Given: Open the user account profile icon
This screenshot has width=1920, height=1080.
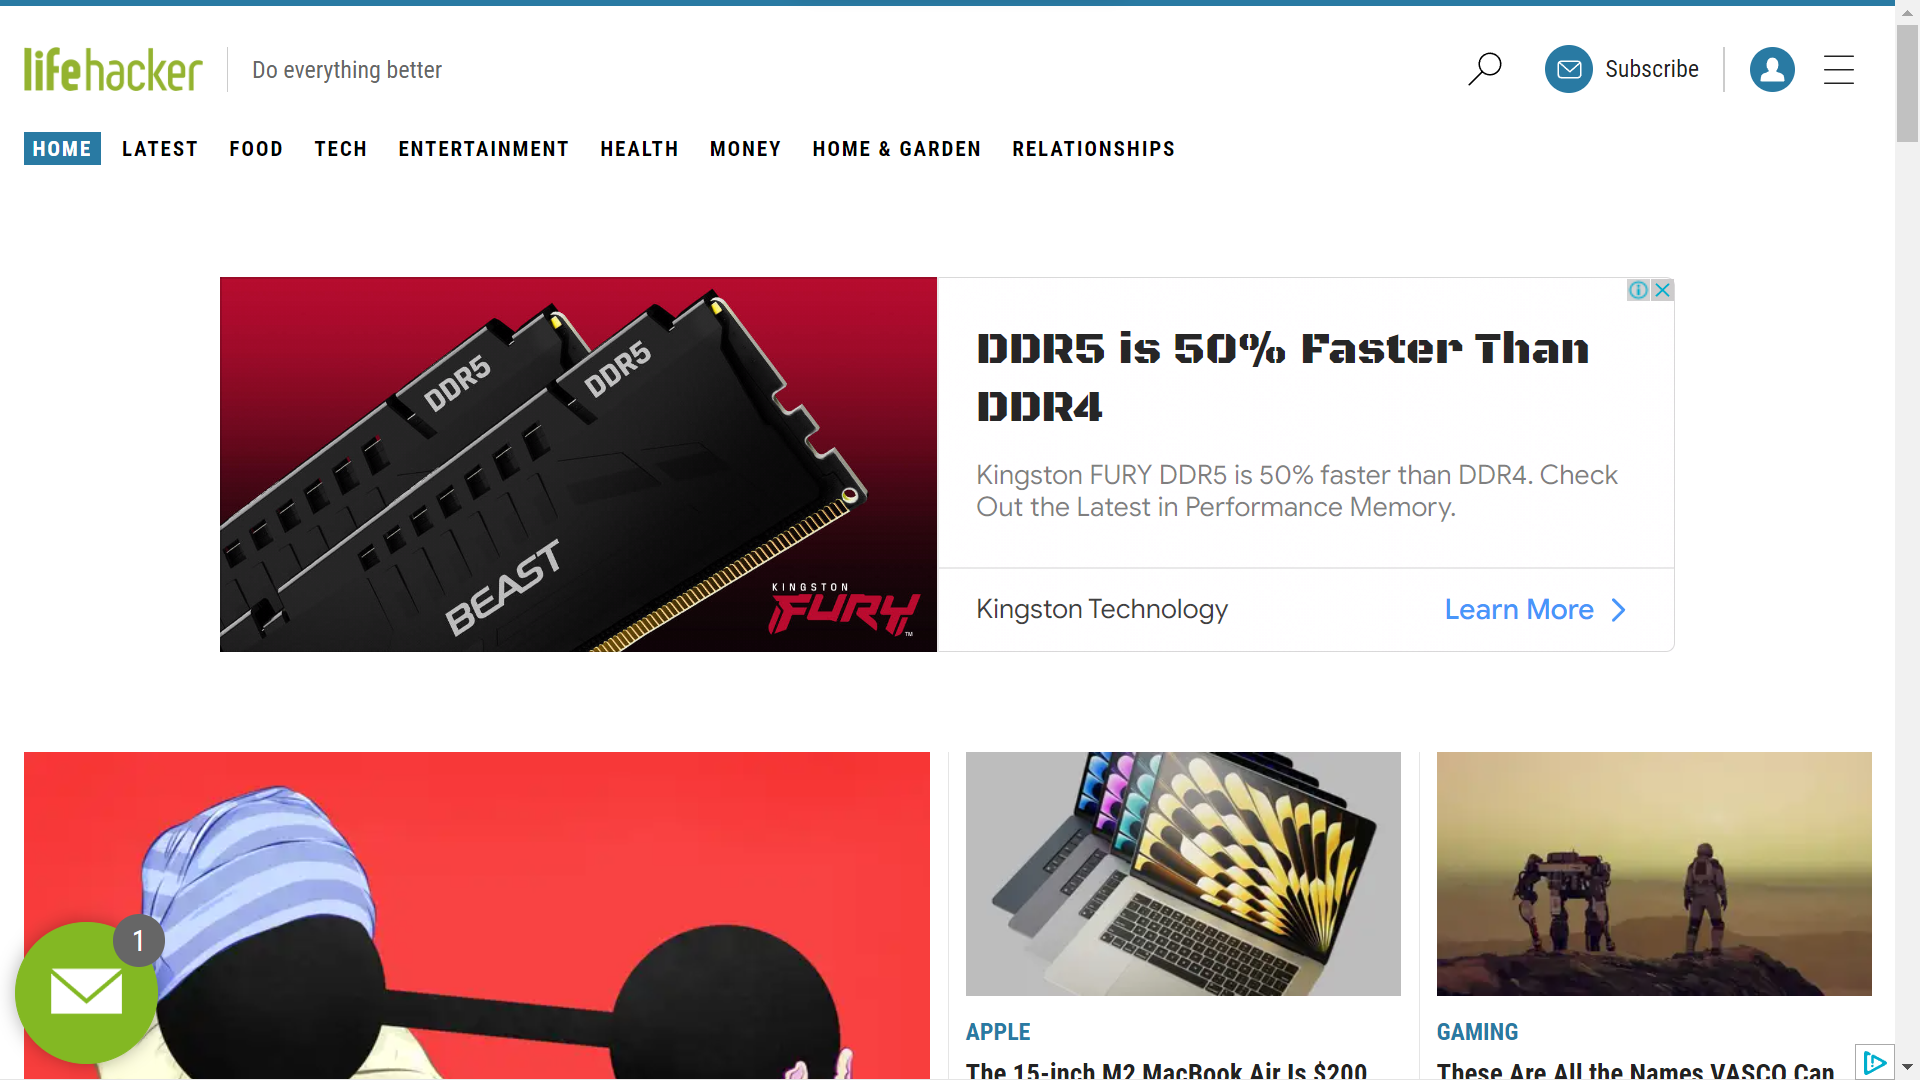Looking at the screenshot, I should (x=1772, y=69).
